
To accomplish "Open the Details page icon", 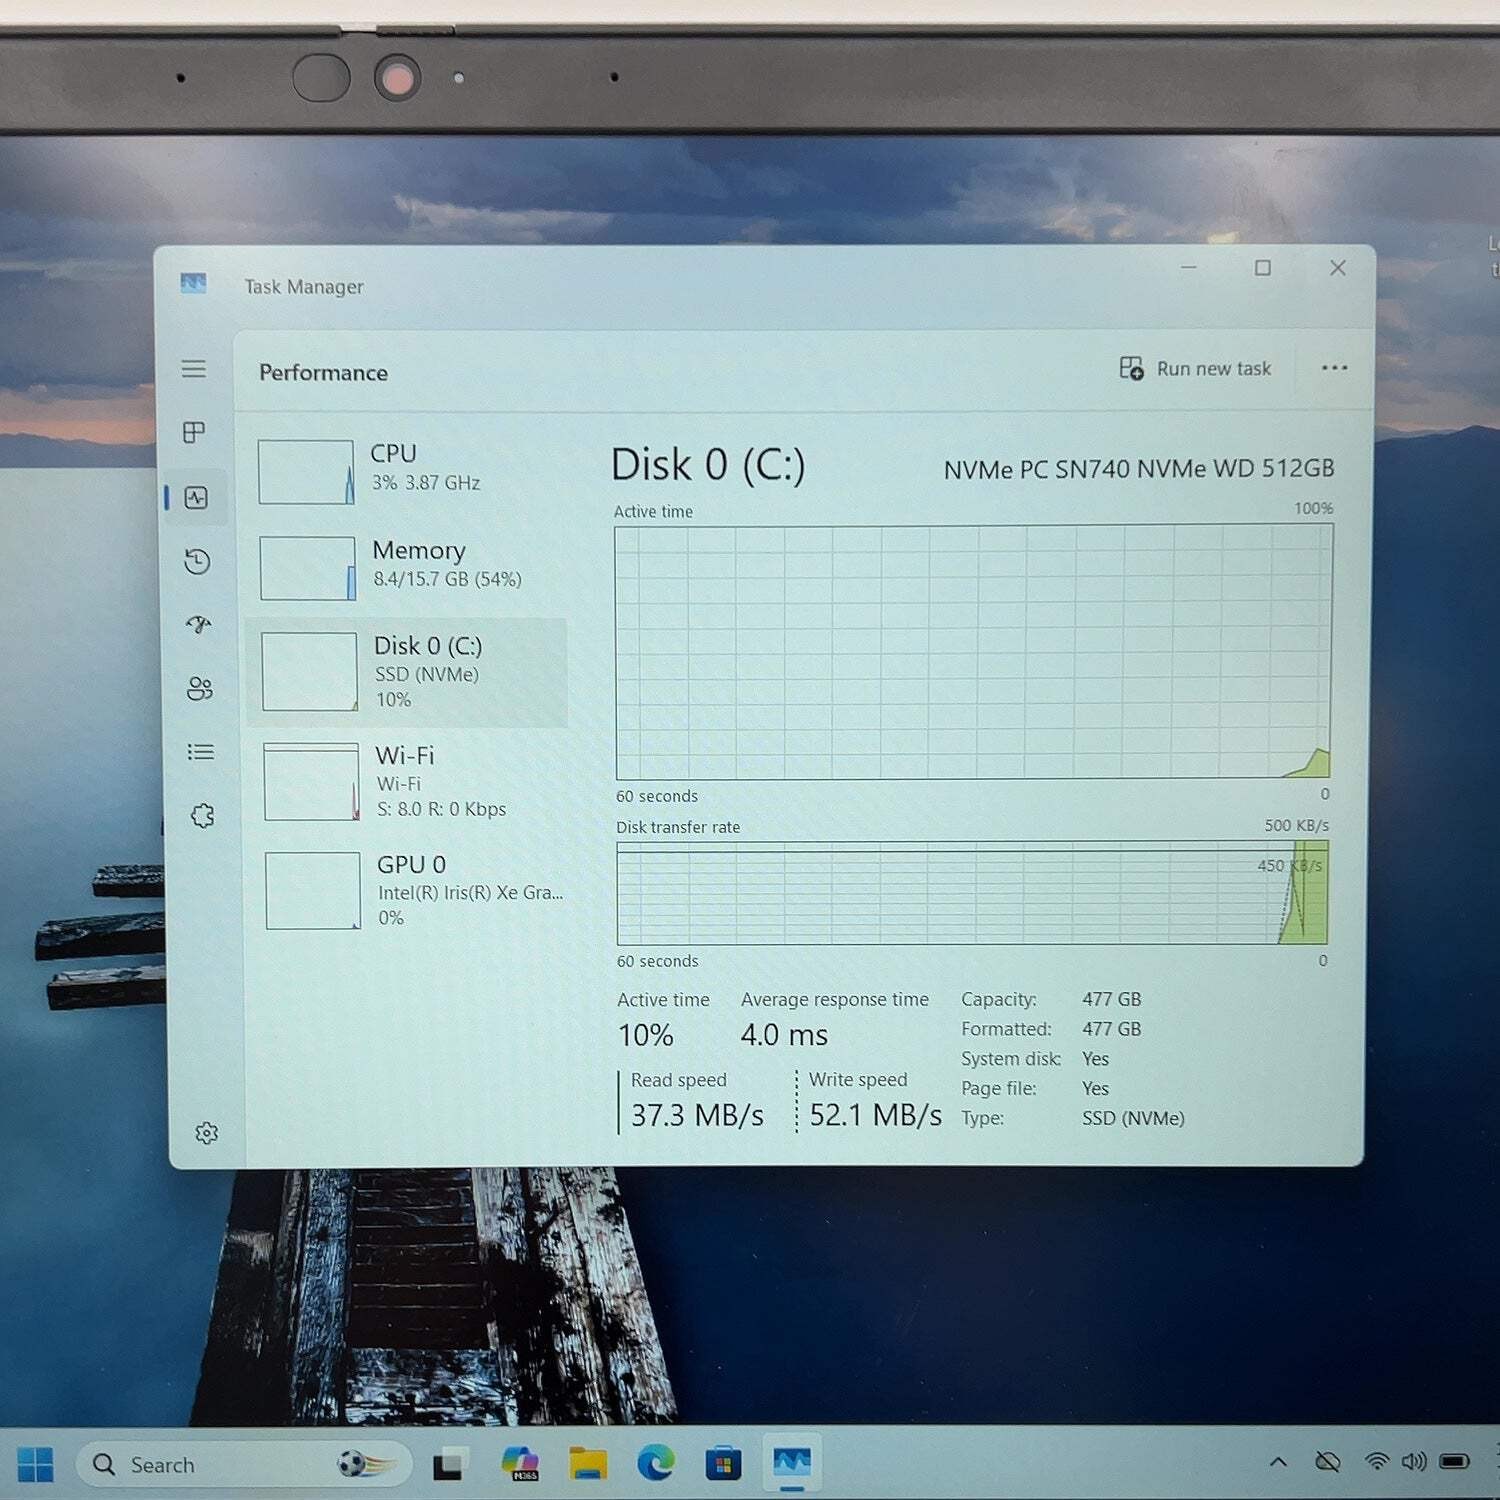I will point(201,752).
